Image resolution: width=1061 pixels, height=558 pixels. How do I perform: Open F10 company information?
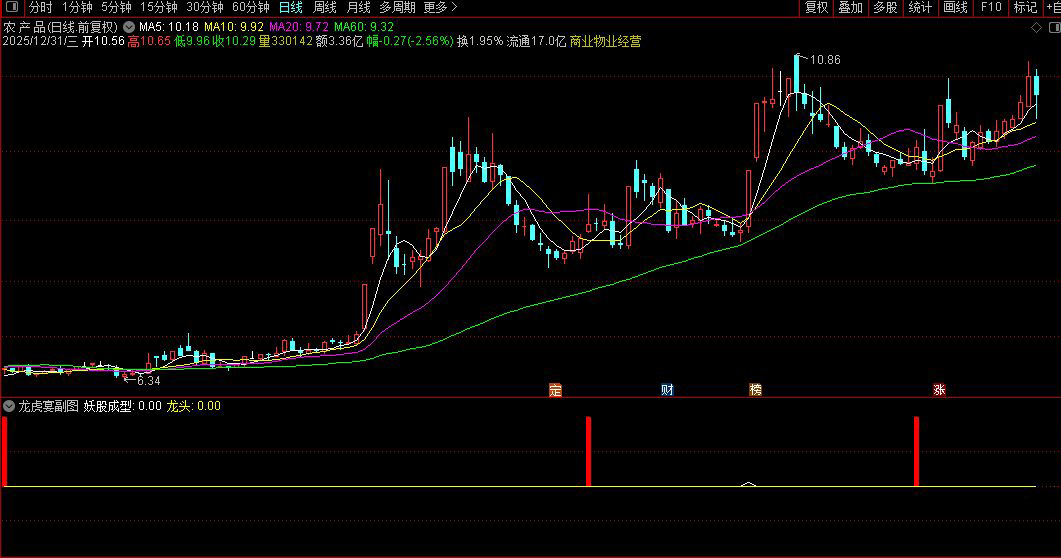pos(991,7)
